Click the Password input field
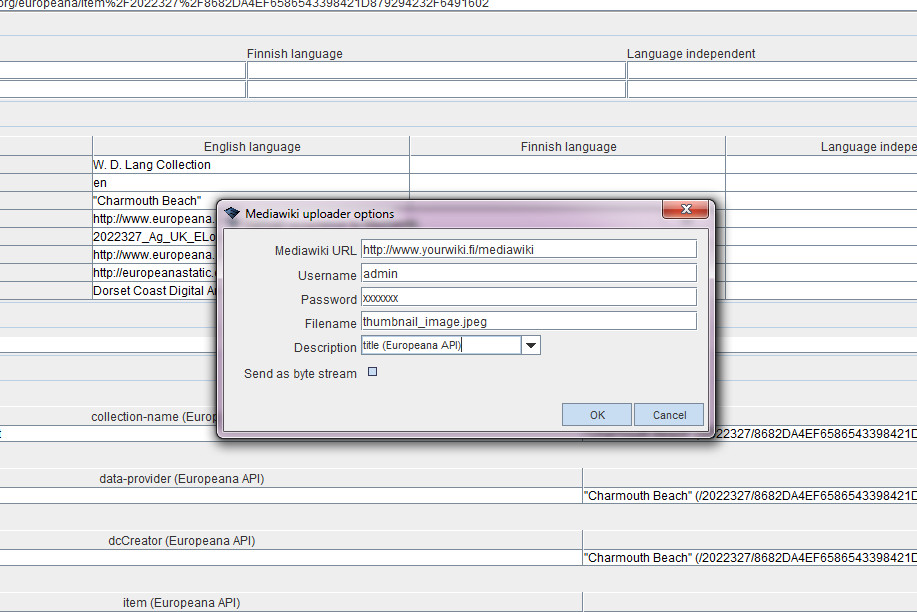917x612 pixels. (528, 296)
